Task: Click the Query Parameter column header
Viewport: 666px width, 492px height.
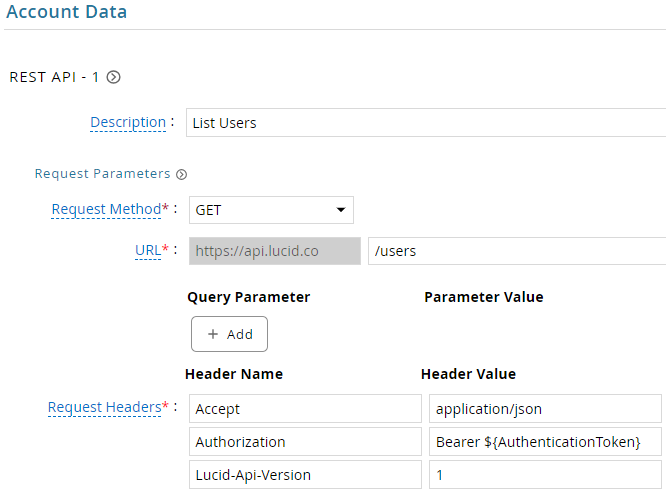Action: point(248,297)
